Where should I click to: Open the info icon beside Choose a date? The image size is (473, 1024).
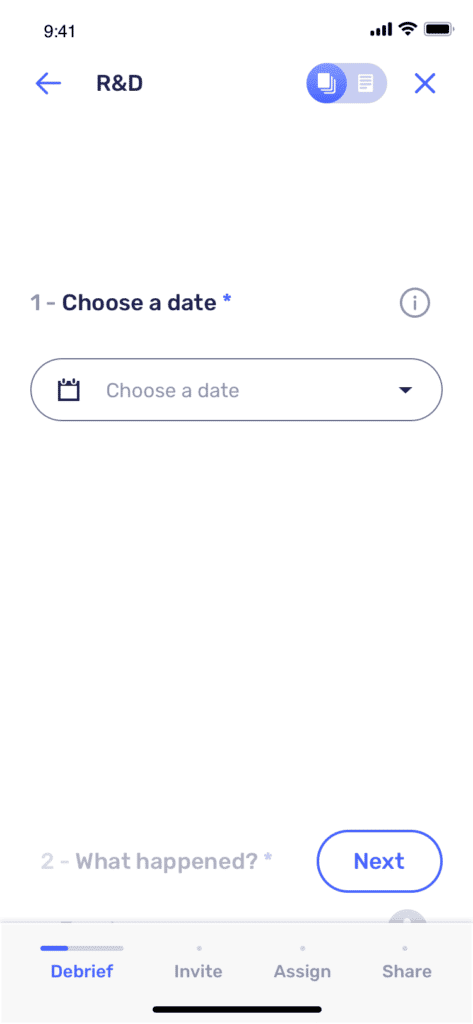point(415,303)
